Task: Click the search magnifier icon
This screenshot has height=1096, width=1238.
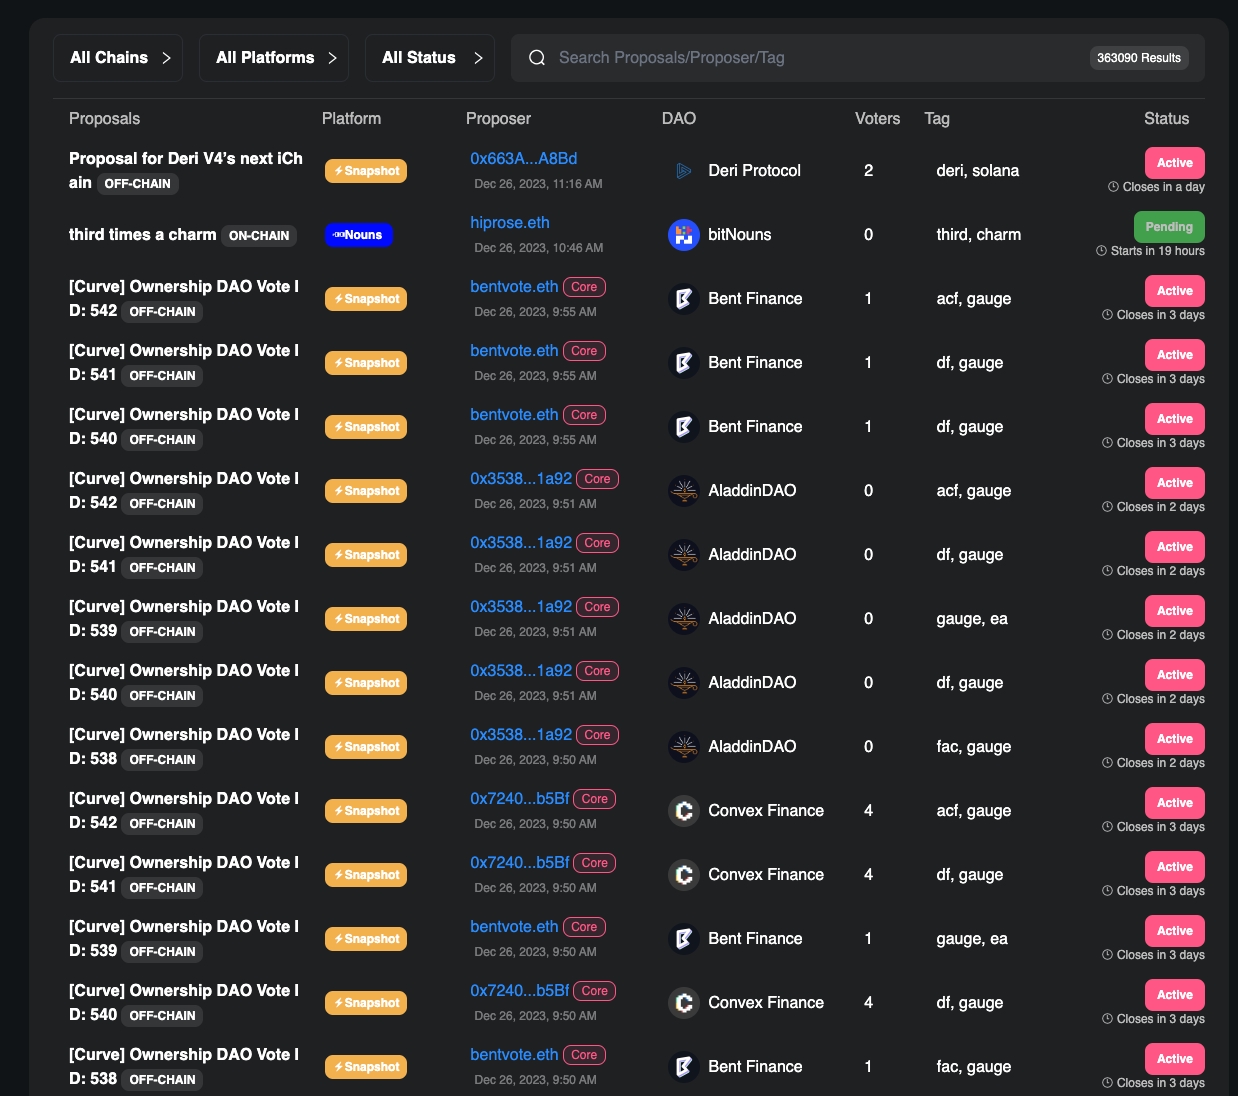Action: [537, 58]
